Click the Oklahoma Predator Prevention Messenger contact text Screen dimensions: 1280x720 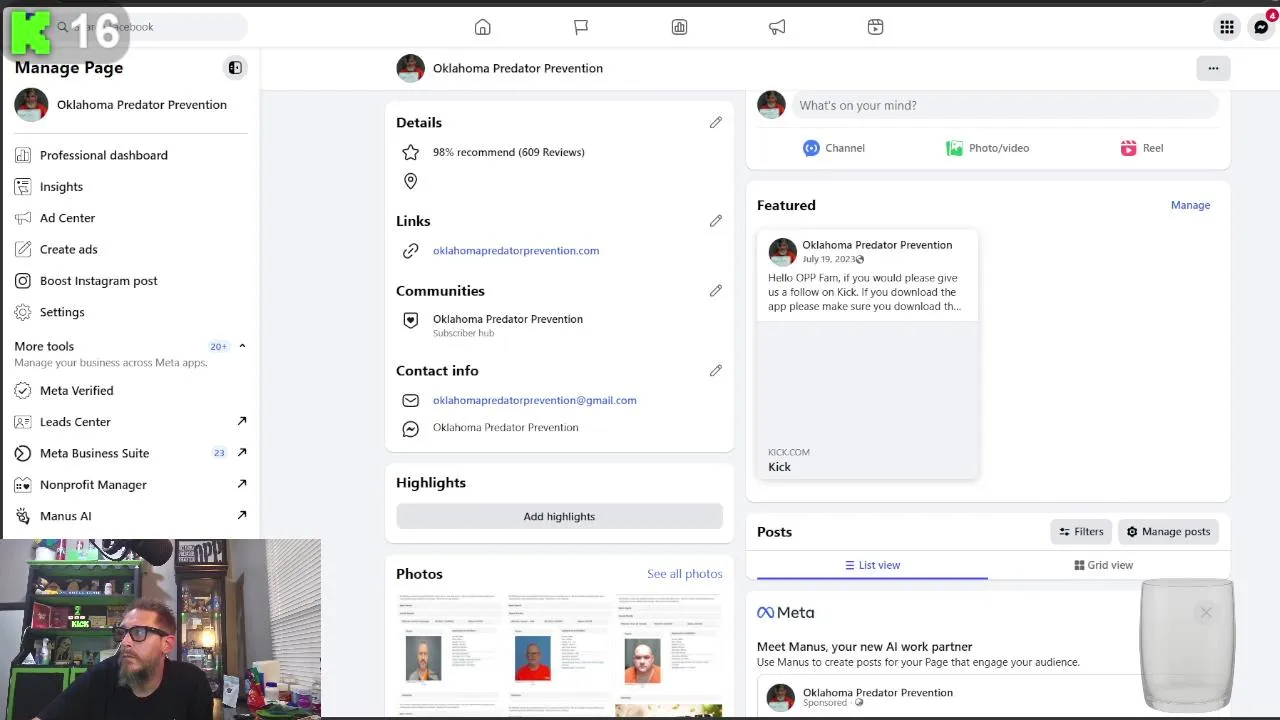pos(505,428)
